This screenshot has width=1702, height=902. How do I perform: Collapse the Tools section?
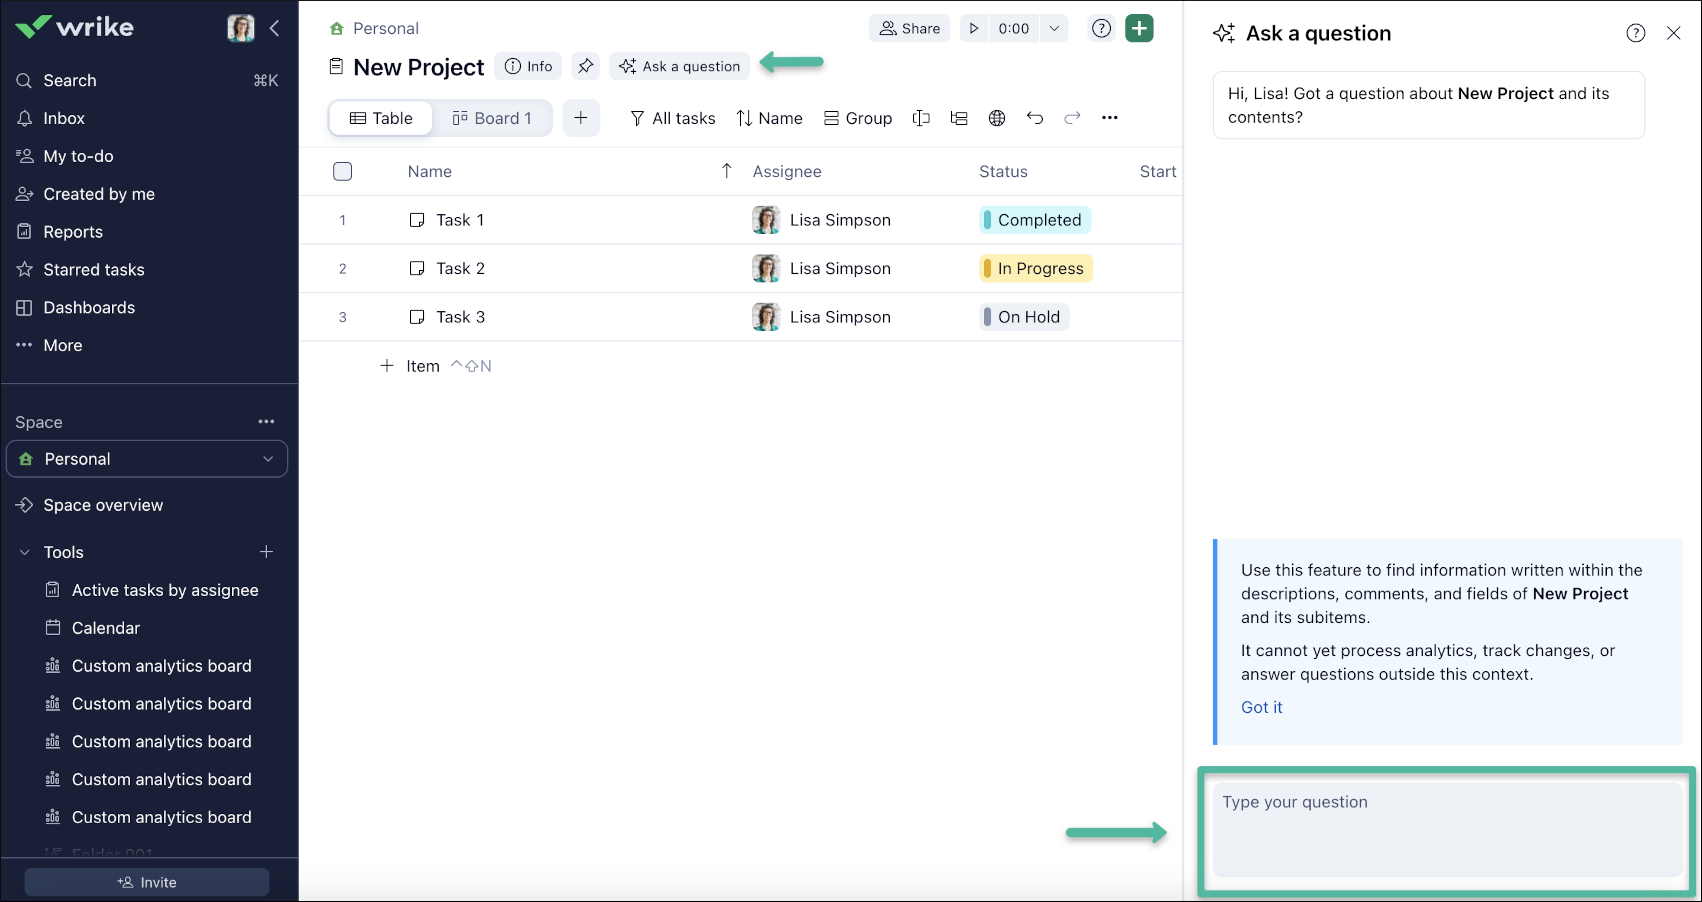point(25,552)
